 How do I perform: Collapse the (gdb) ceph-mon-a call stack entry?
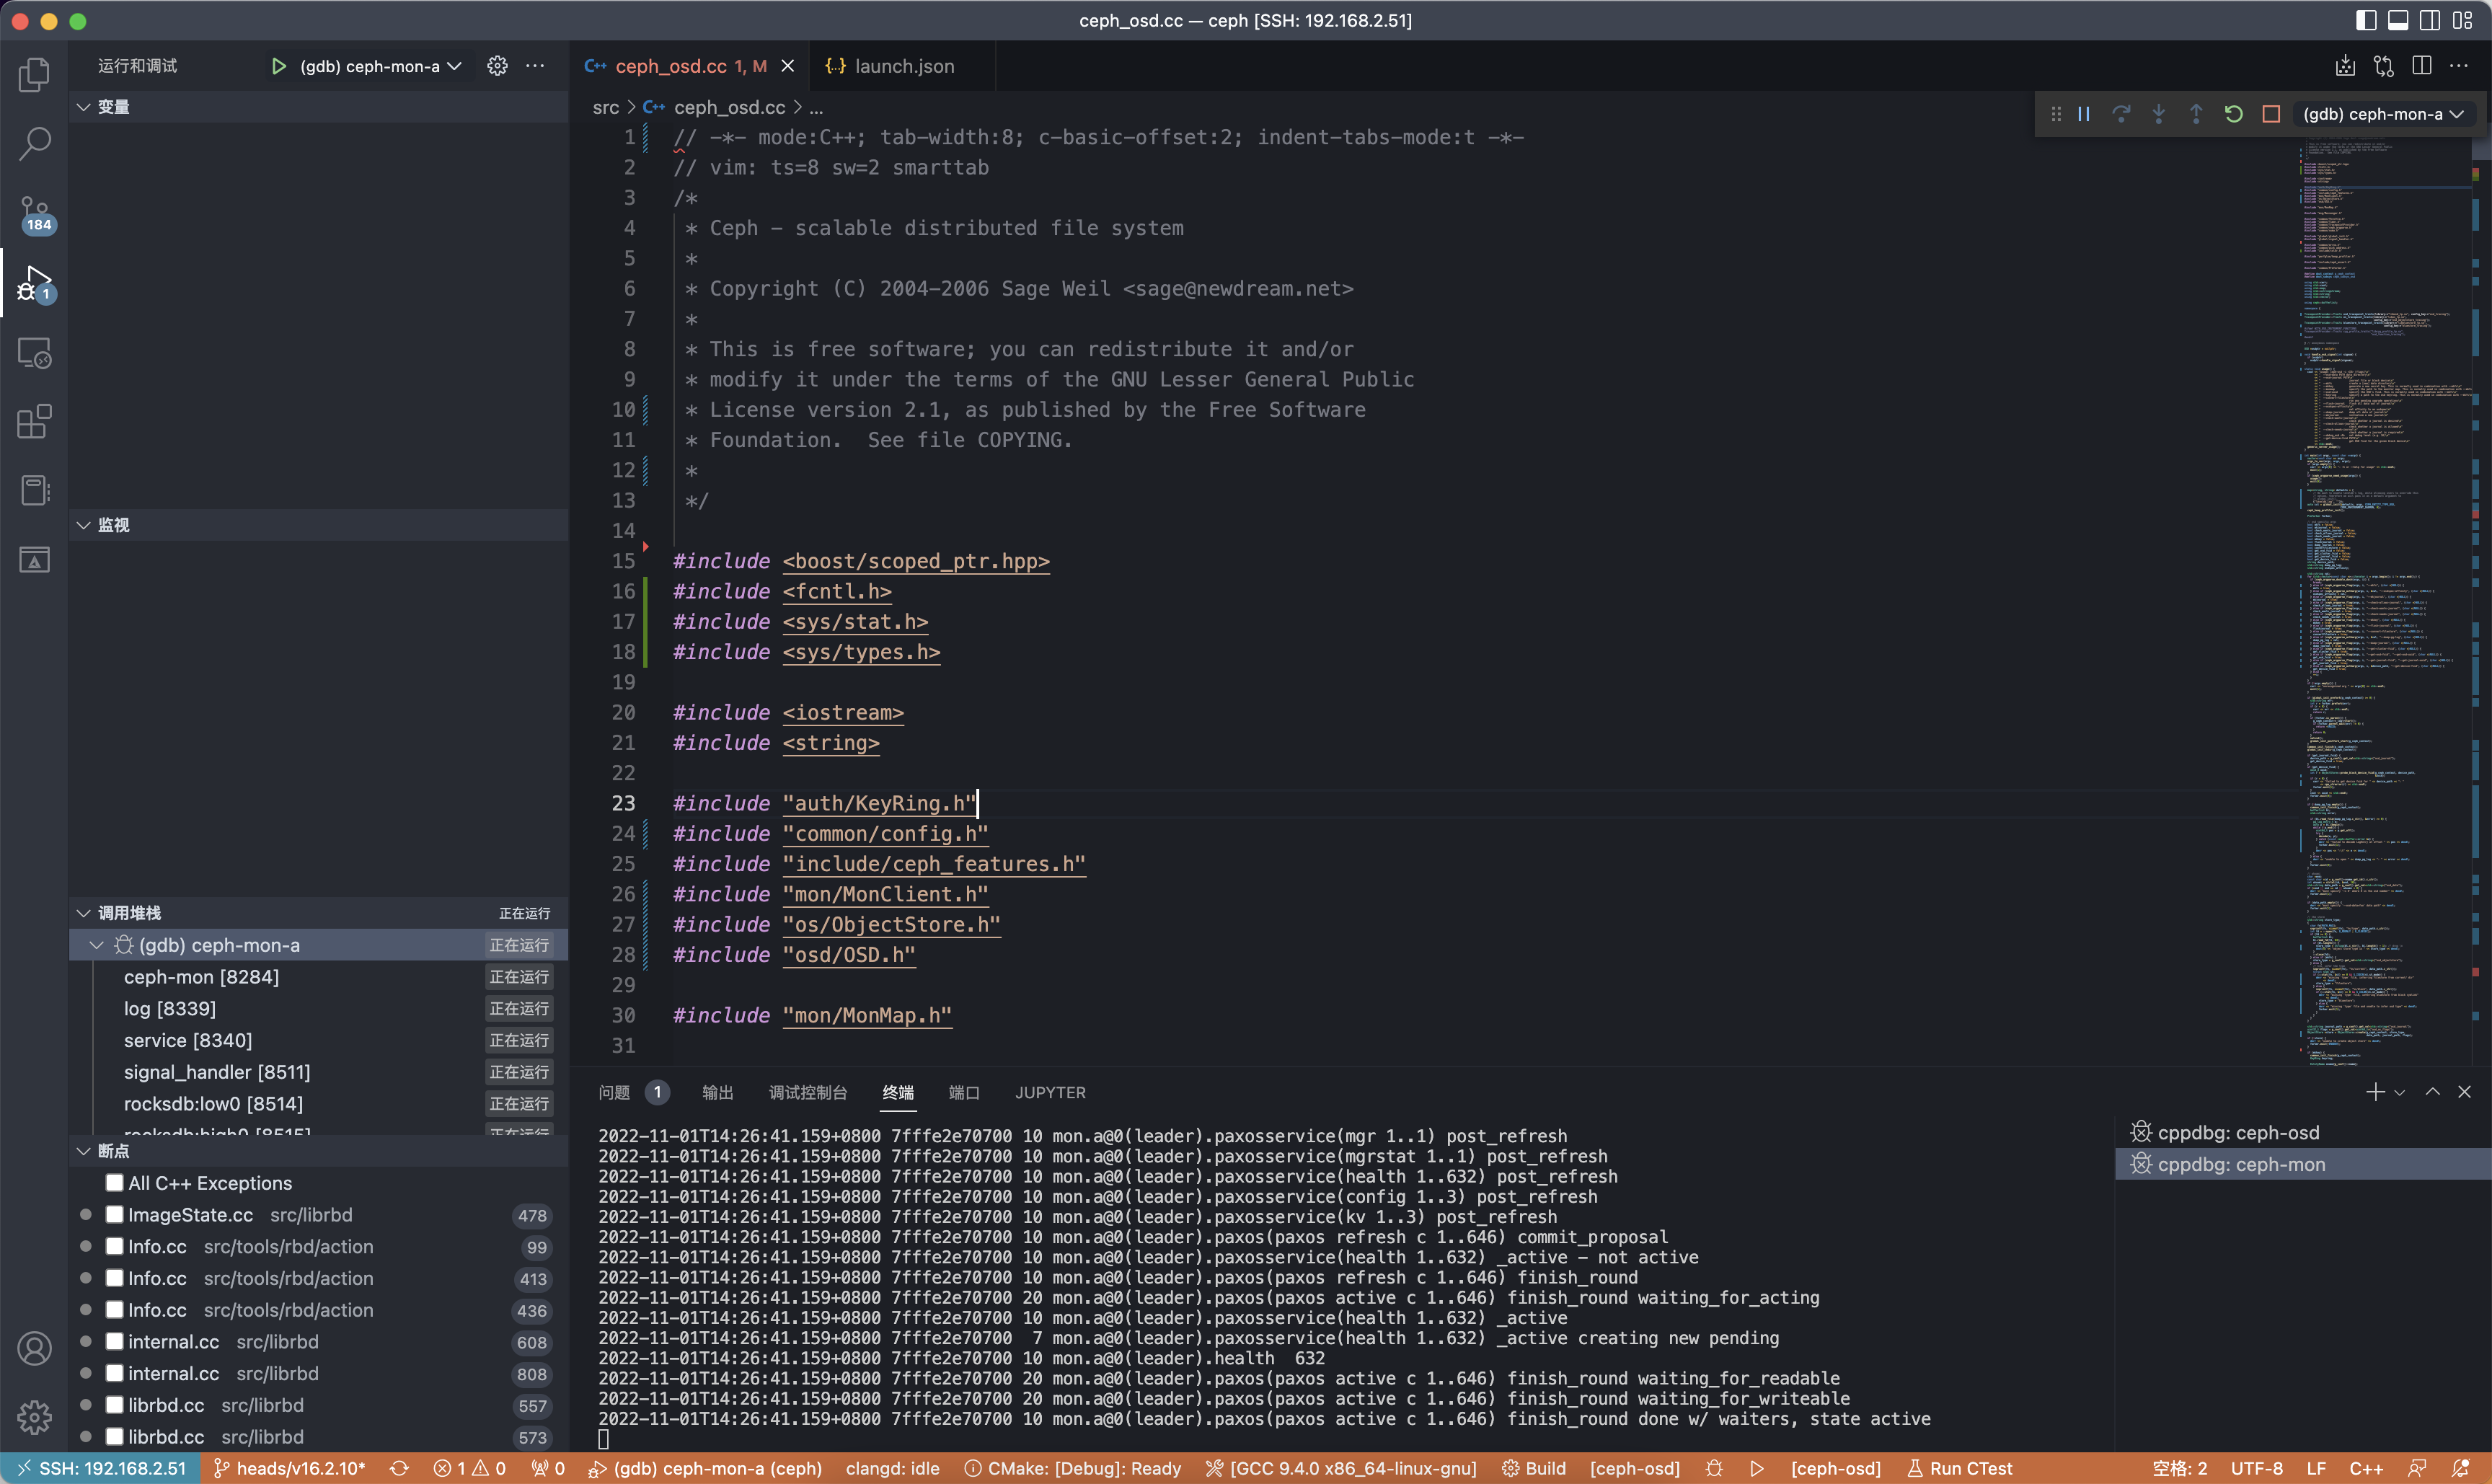[x=97, y=945]
